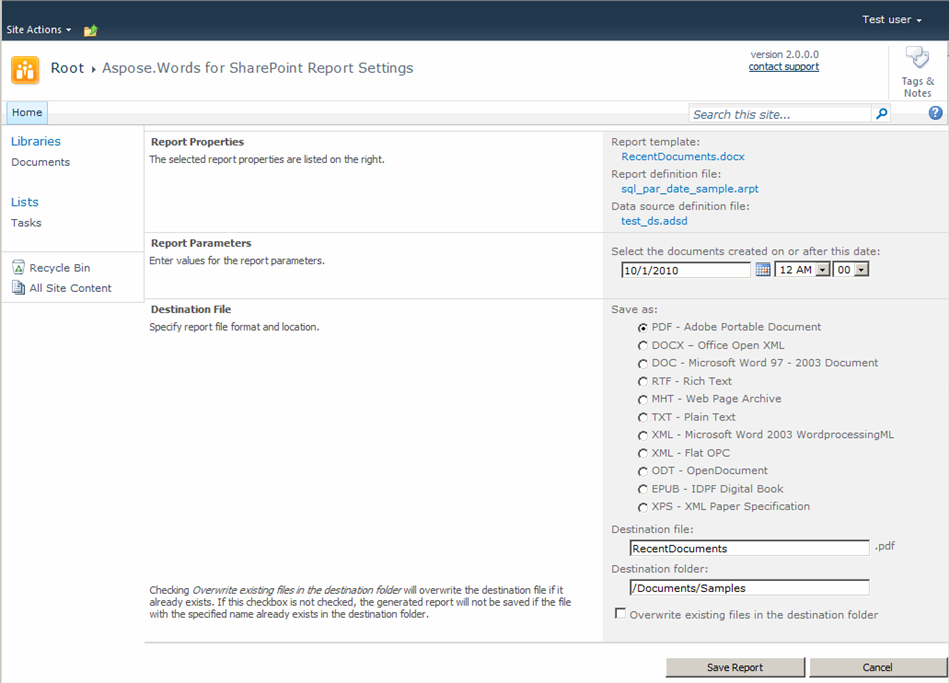Click the contact support link

[x=783, y=67]
